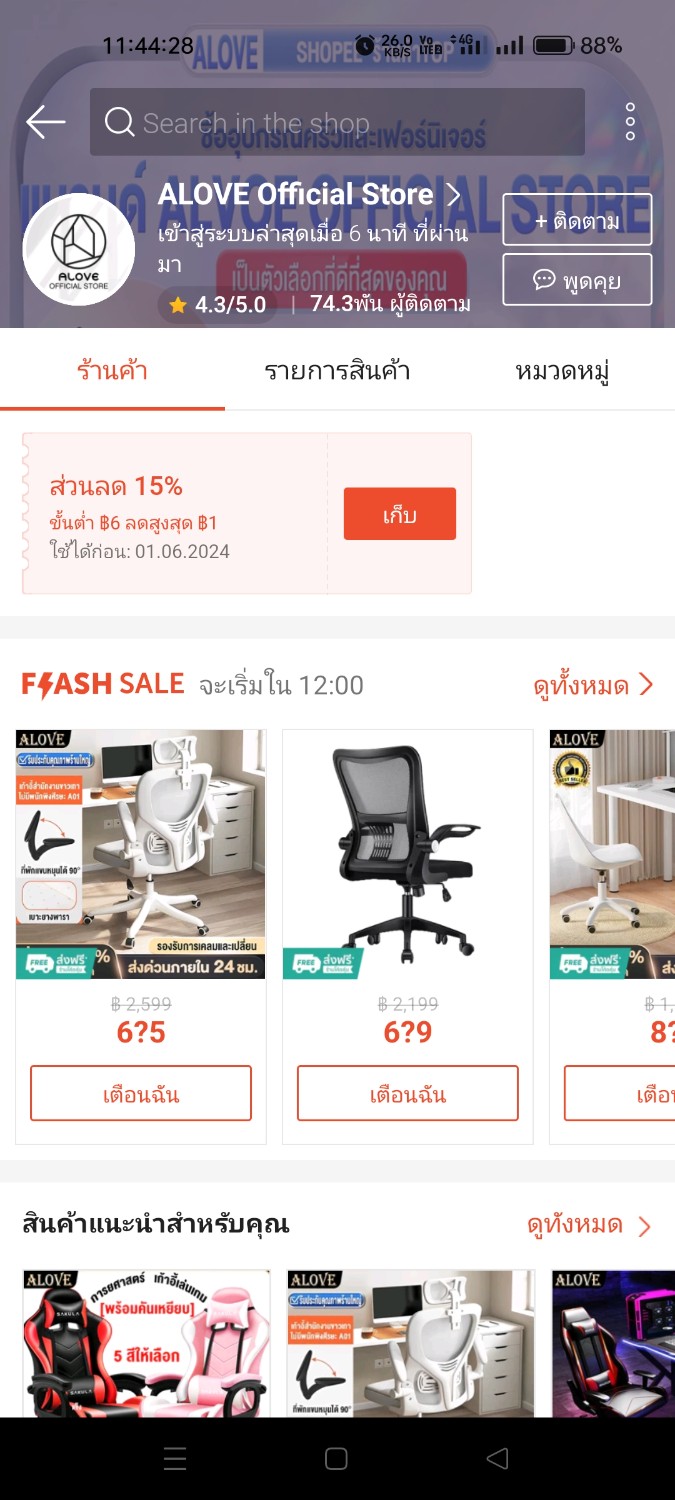Open the three-dot more options menu
This screenshot has width=675, height=1500.
click(630, 122)
